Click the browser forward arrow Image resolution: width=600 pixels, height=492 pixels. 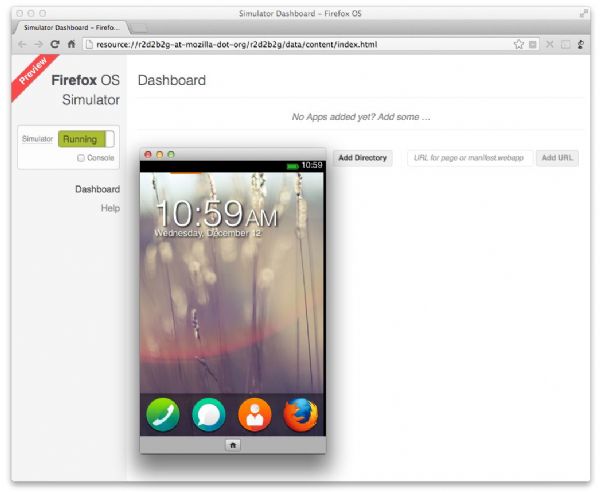click(38, 44)
